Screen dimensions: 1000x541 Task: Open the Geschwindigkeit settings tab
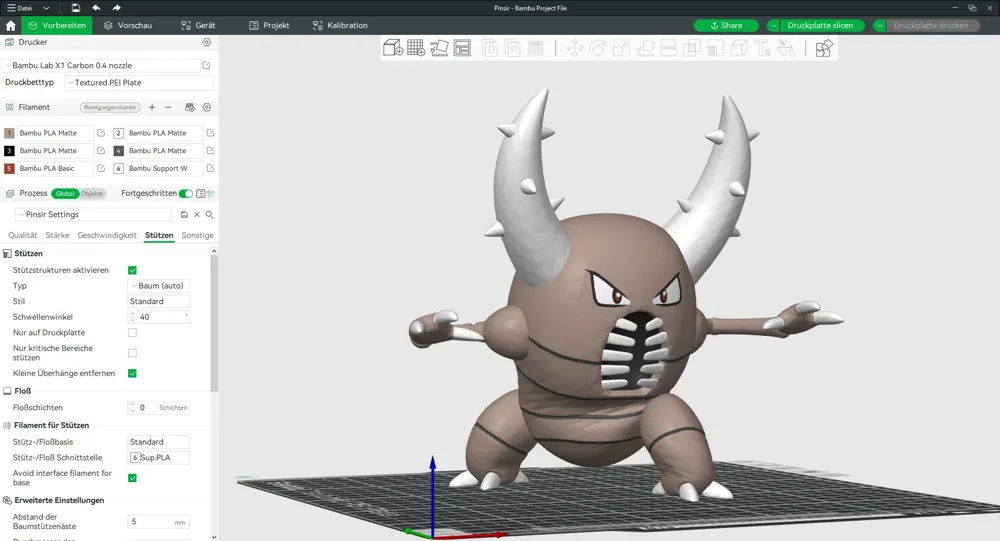click(107, 235)
